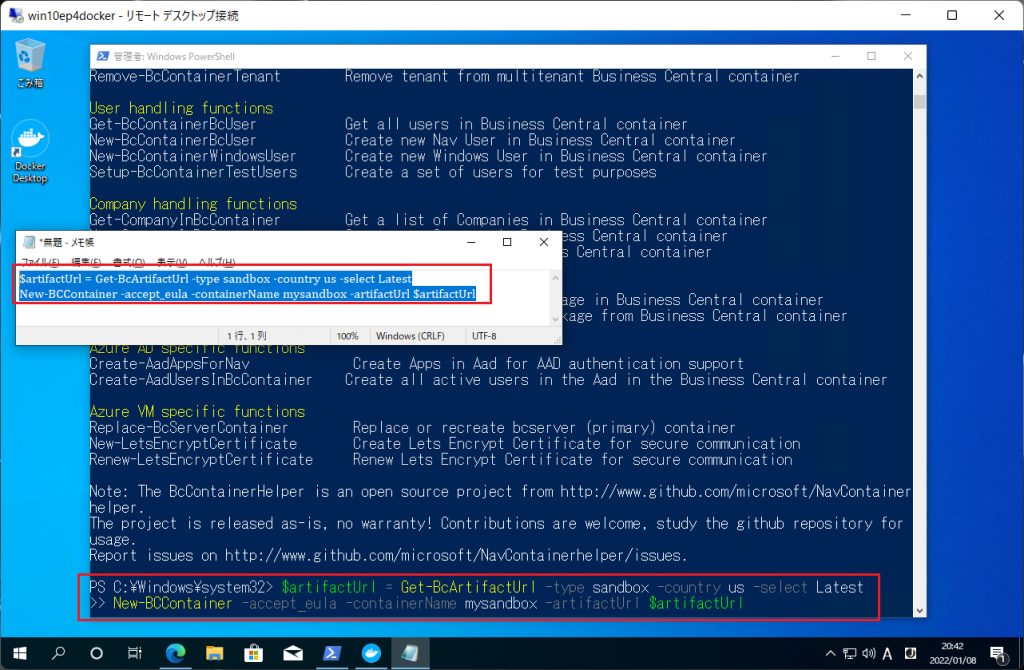Click the PowerShell window title icon
This screenshot has width=1024, height=670.
tap(103, 56)
